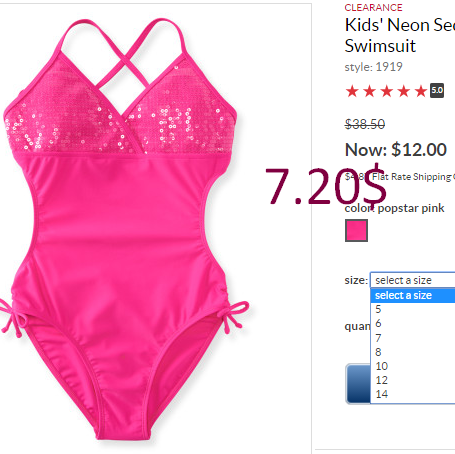Click the pink swimsuit product image
The image size is (455, 454).
(x=124, y=229)
